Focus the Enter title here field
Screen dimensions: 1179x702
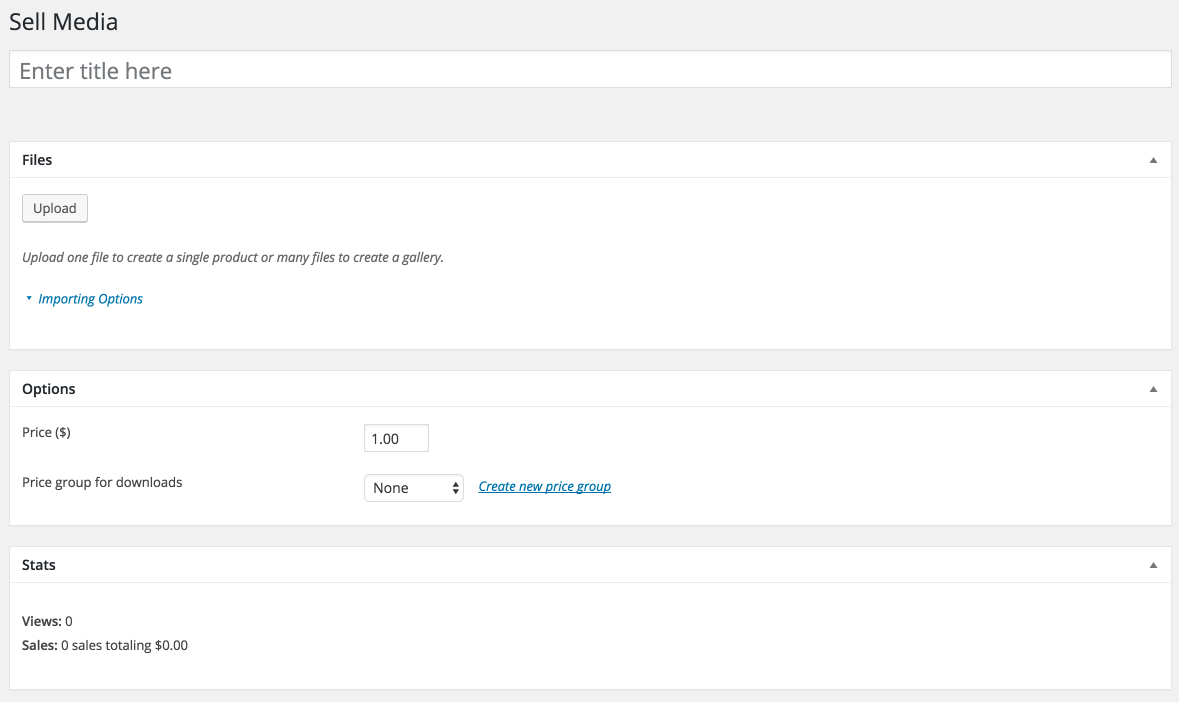click(x=589, y=71)
